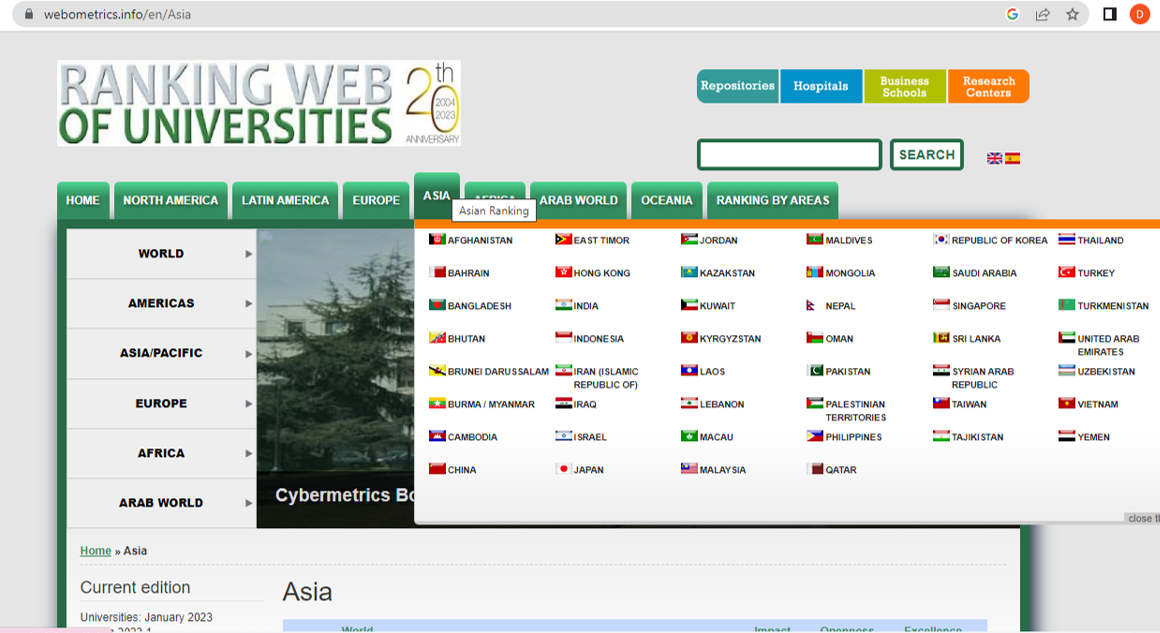Click inside the search input field
The width and height of the screenshot is (1160, 633).
pyautogui.click(x=789, y=154)
